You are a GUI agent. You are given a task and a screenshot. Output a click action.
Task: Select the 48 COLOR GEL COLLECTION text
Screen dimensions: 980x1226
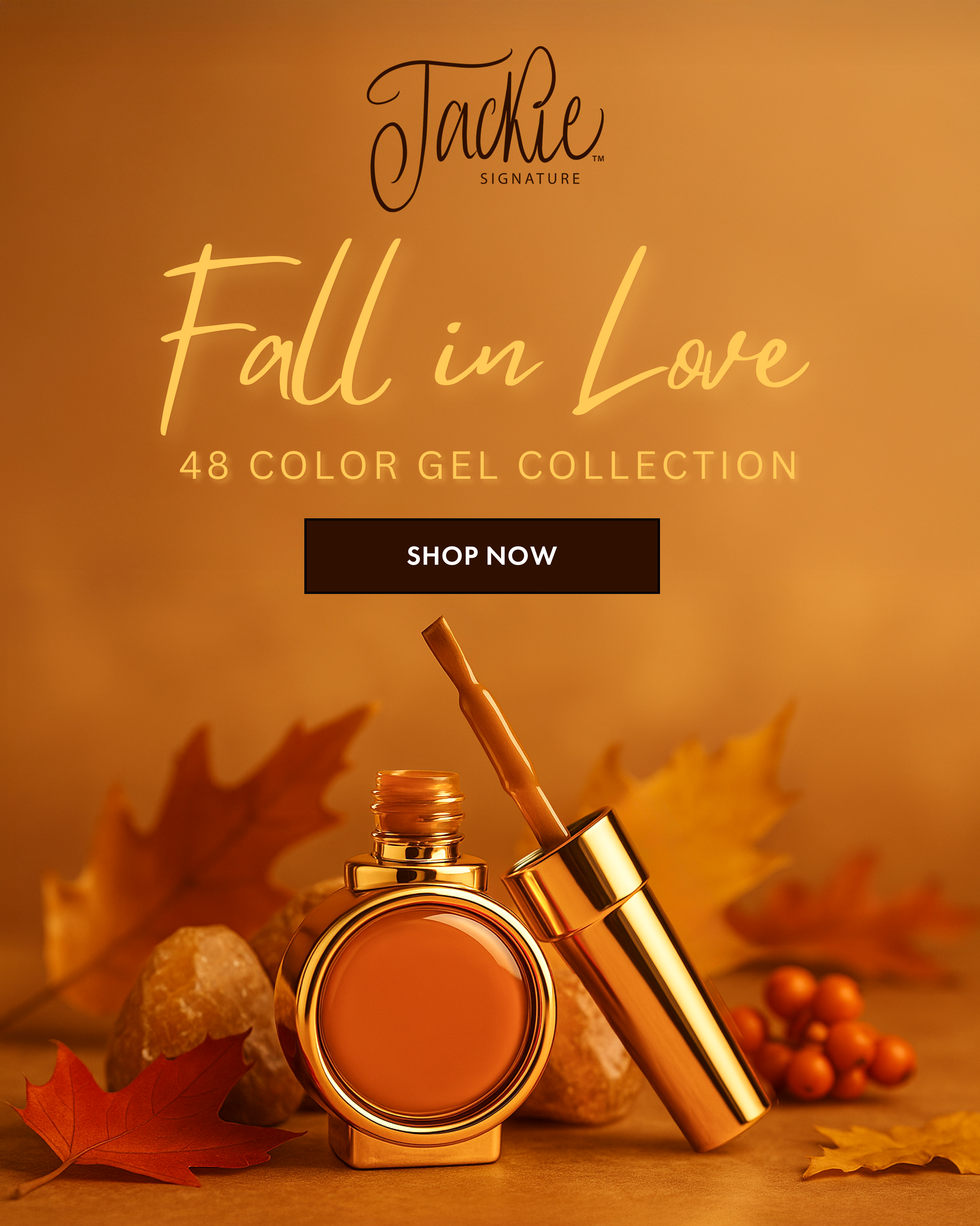[x=489, y=465]
